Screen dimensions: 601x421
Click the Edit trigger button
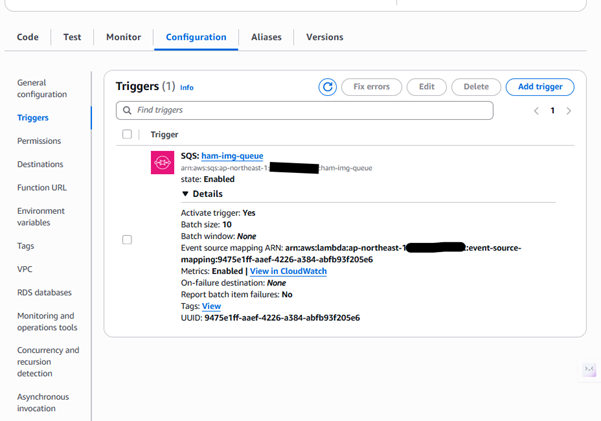(x=427, y=87)
